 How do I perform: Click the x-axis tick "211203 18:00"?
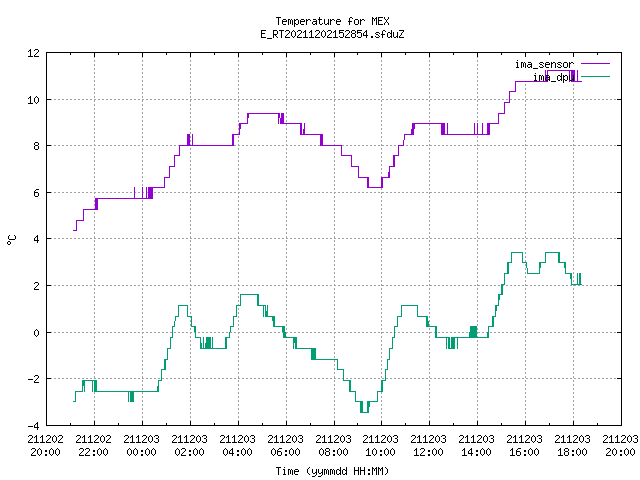(573, 445)
